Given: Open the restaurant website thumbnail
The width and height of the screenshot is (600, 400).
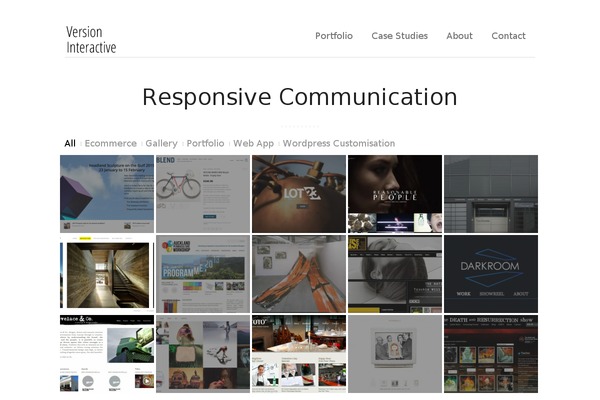Looking at the screenshot, I should click(299, 354).
